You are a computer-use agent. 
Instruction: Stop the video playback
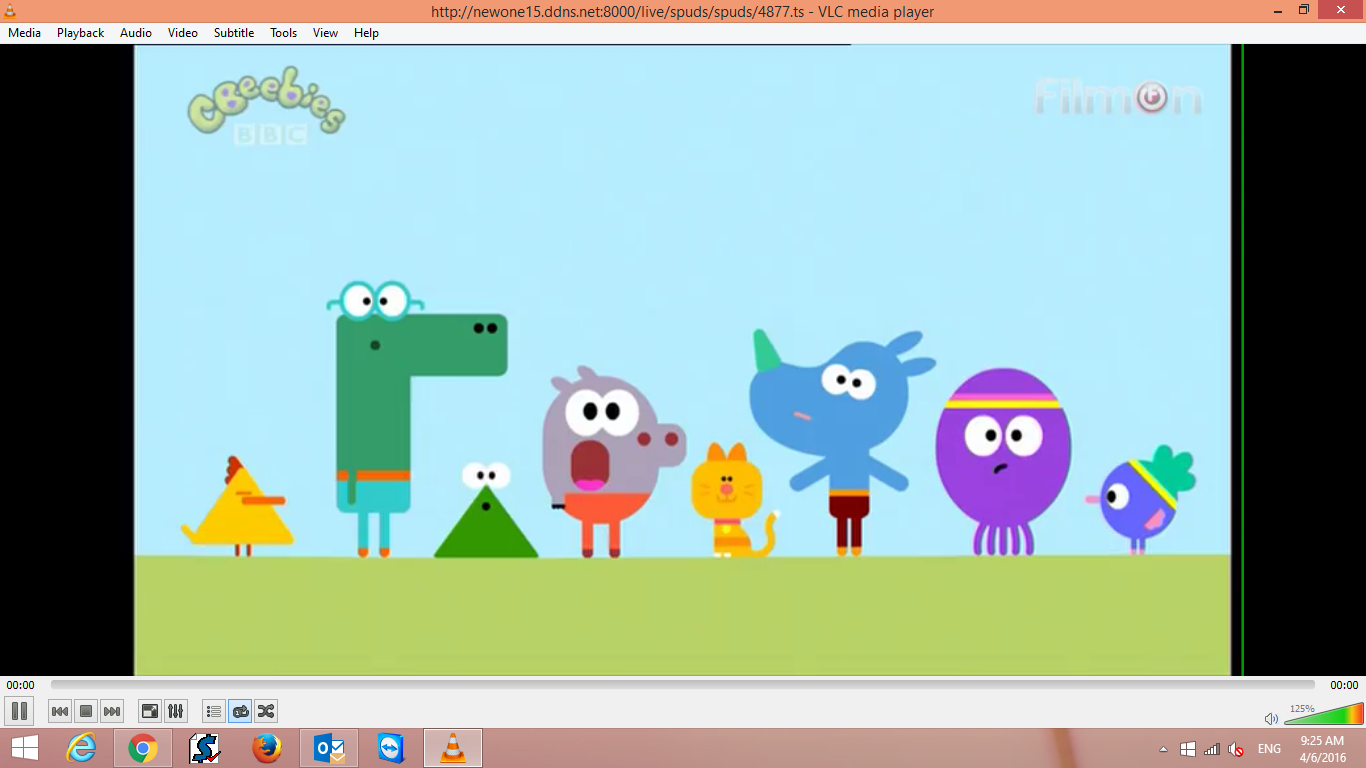[86, 711]
